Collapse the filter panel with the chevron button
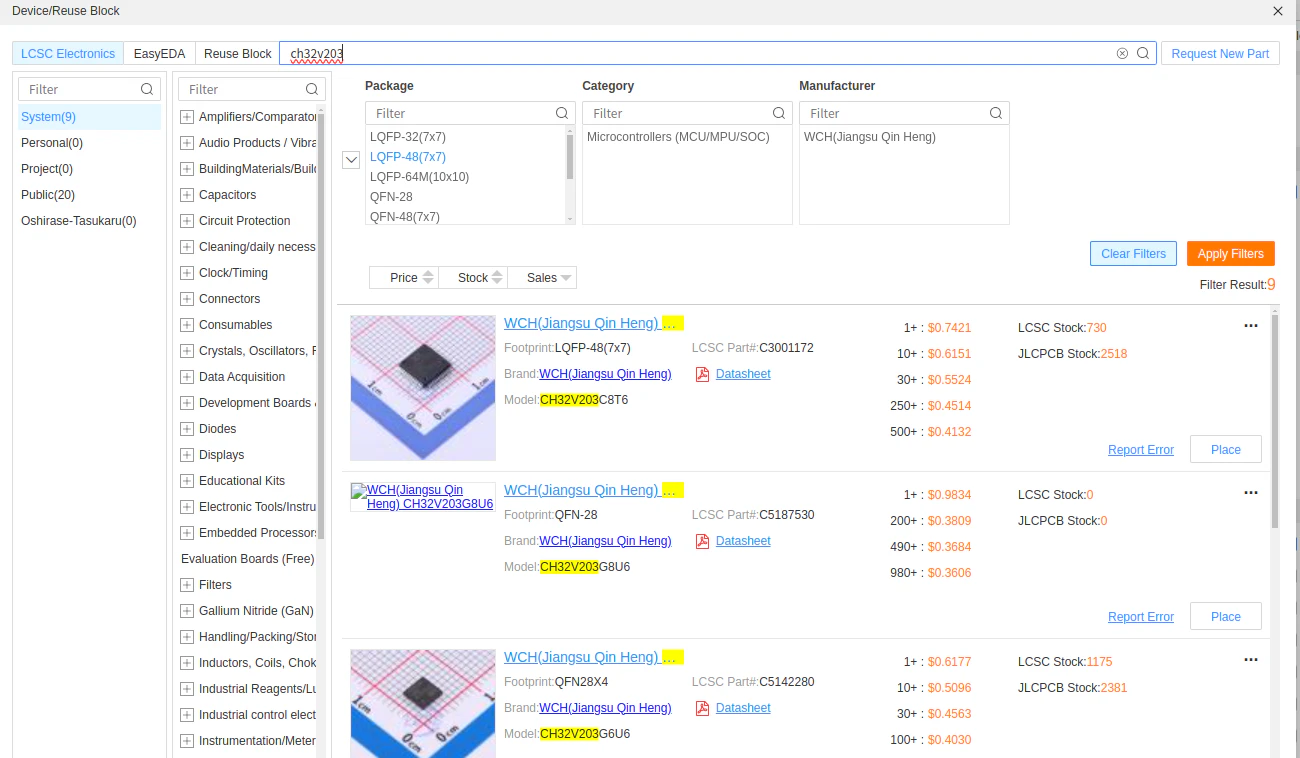 point(351,160)
